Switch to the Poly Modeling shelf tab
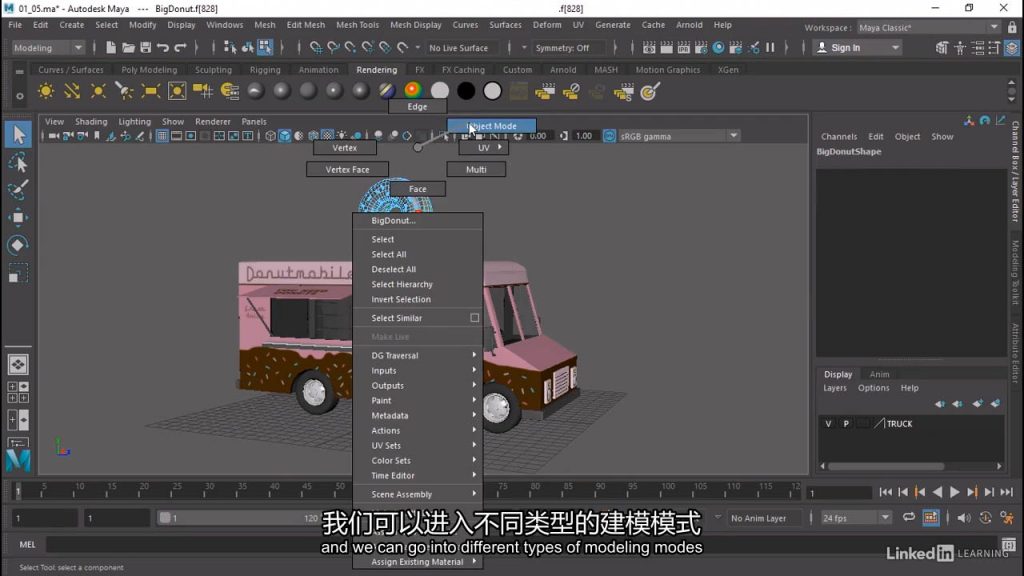1024x576 pixels. [x=149, y=70]
